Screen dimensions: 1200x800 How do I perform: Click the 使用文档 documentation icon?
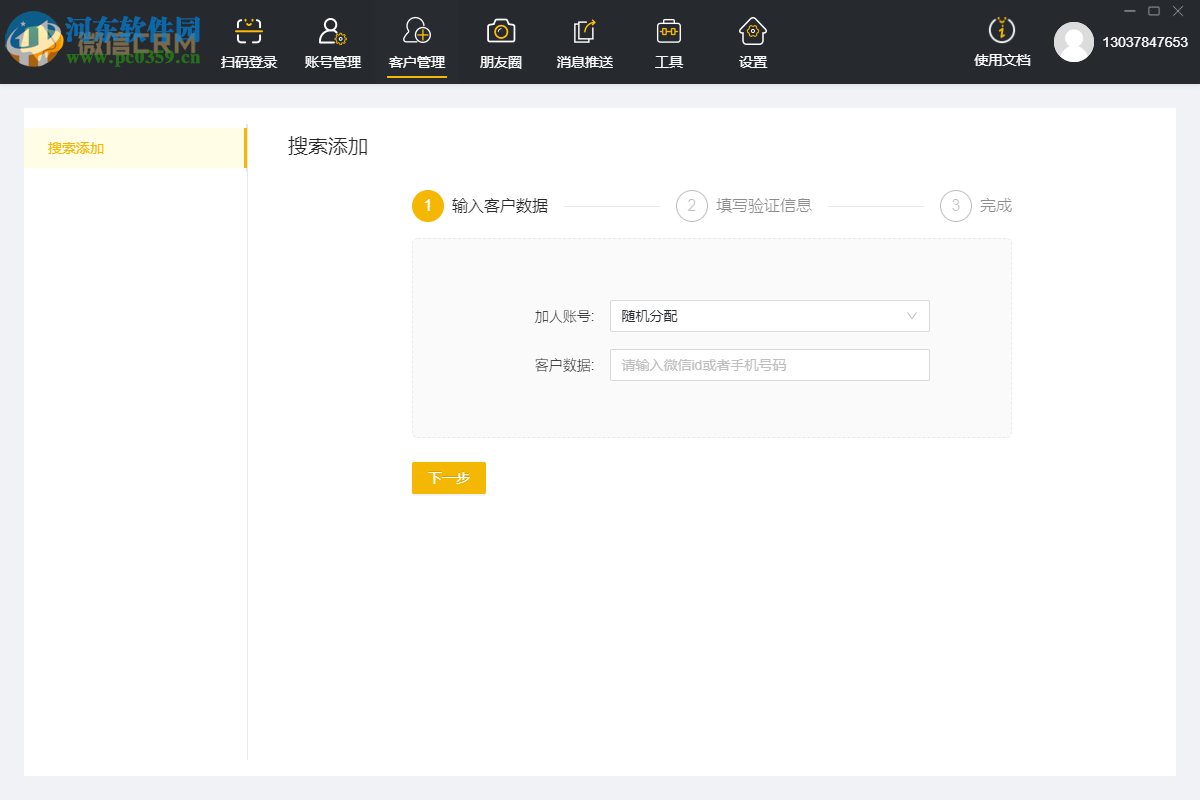[x=1001, y=41]
